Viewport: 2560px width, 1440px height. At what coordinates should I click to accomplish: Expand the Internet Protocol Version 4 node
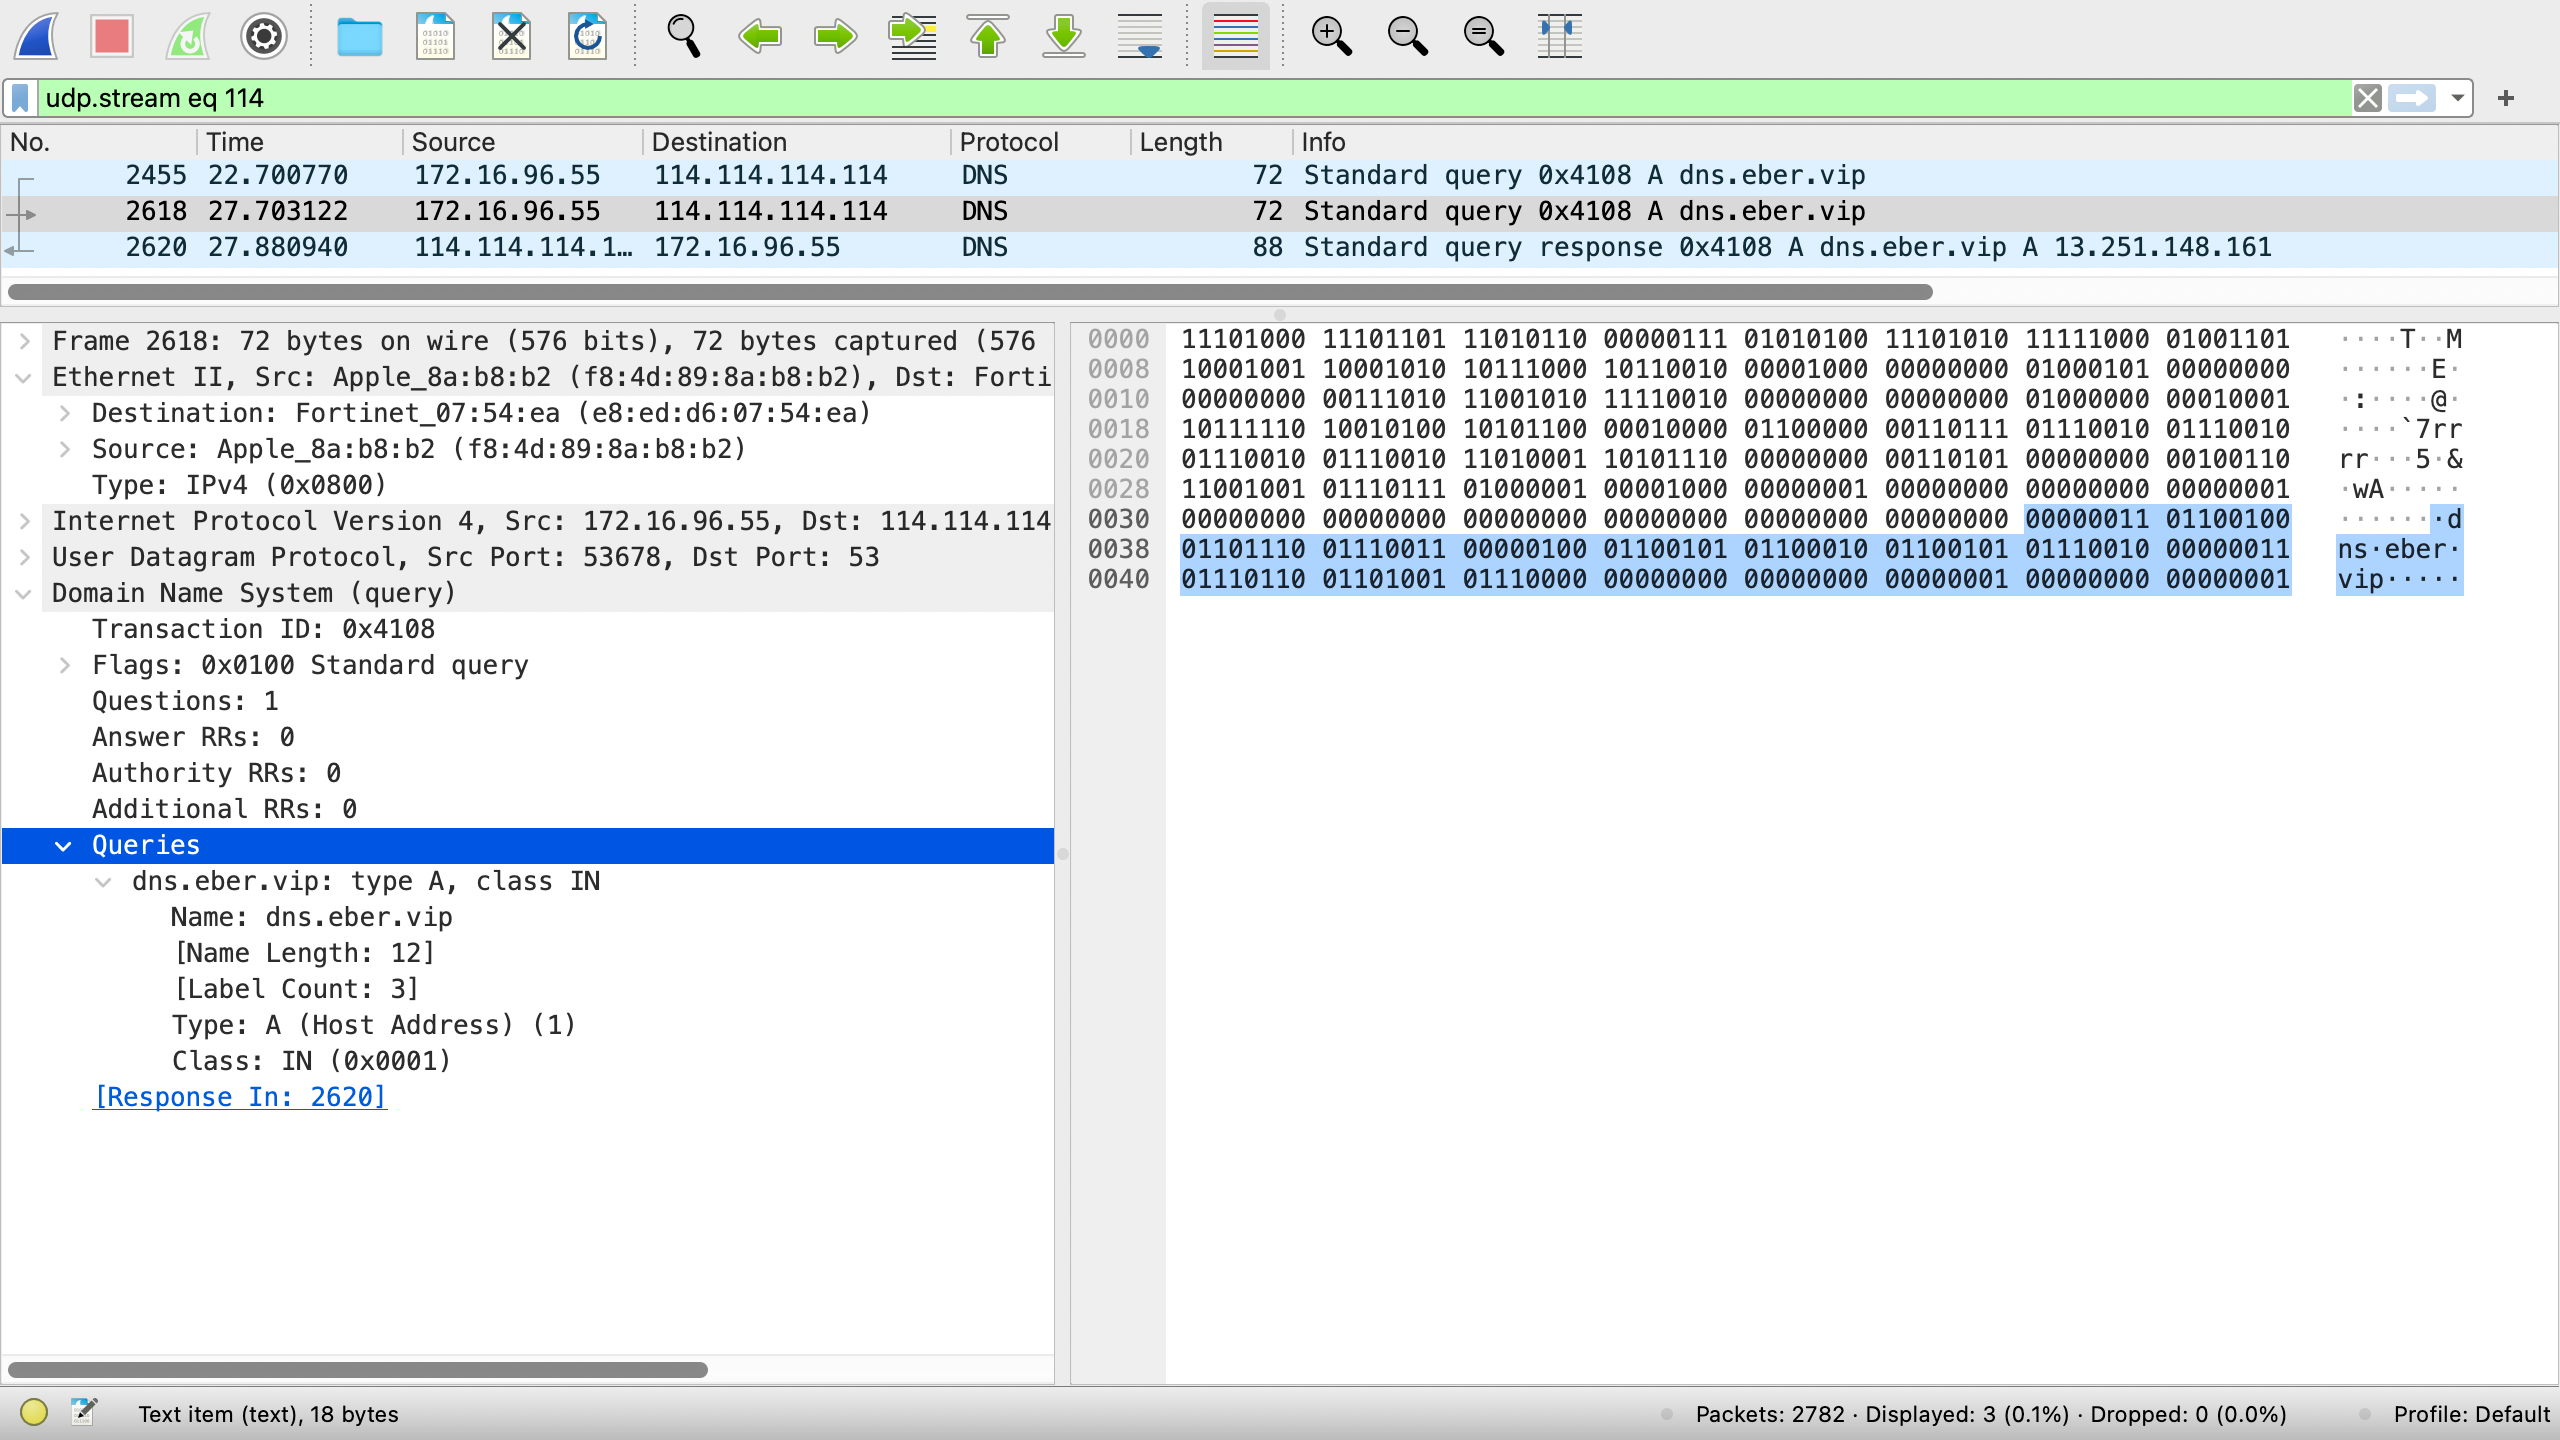[25, 521]
